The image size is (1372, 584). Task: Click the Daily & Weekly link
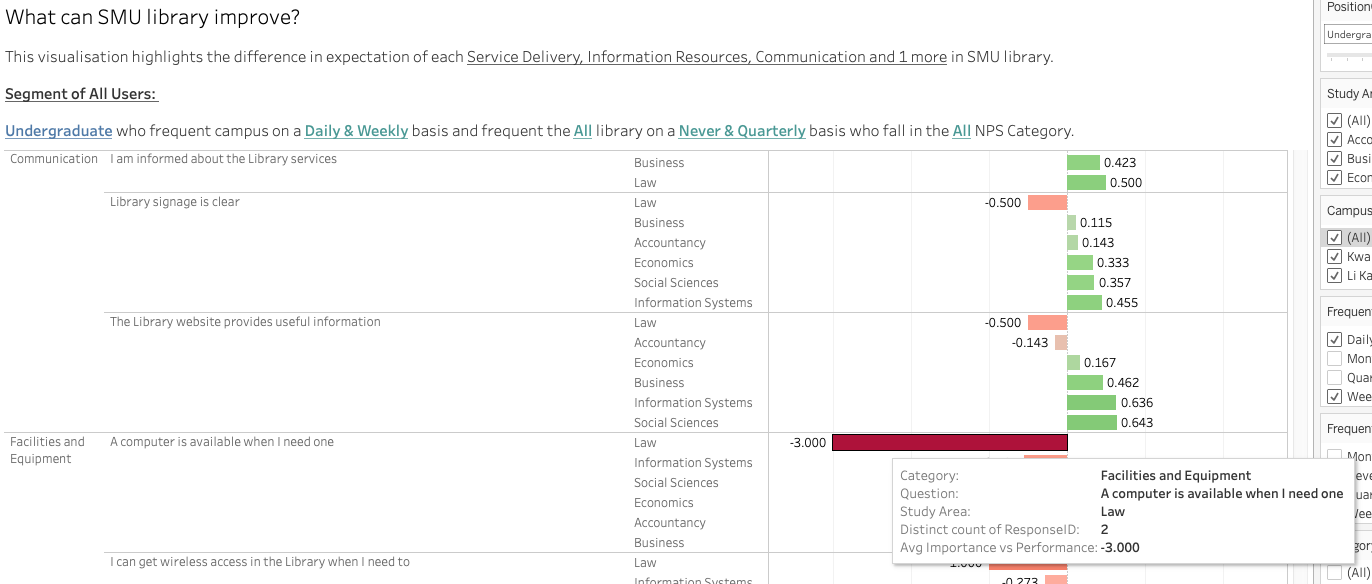click(356, 131)
